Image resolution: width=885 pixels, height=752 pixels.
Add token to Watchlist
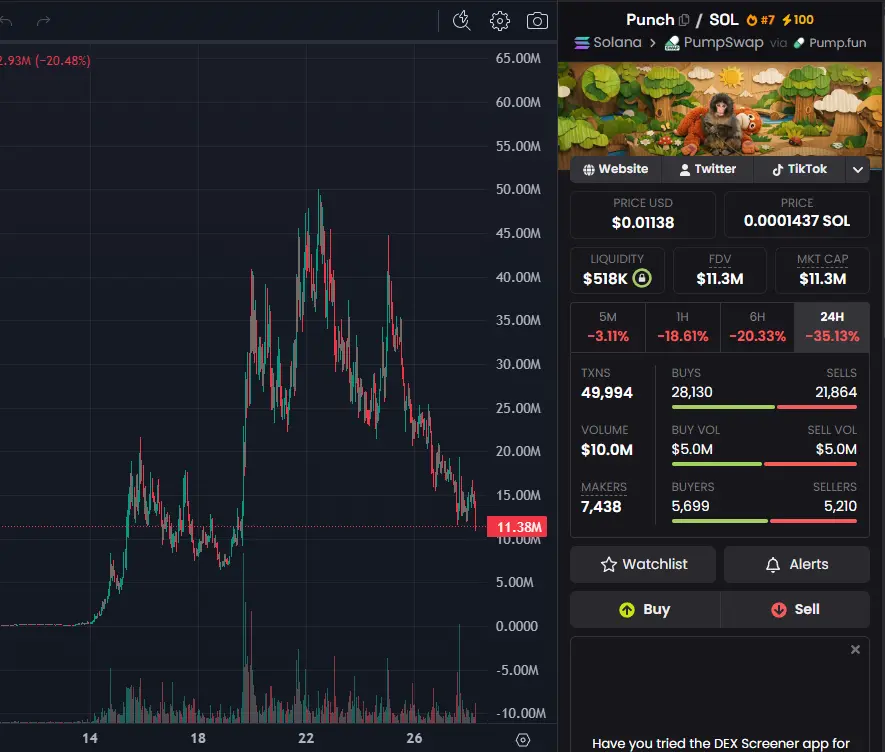pyautogui.click(x=643, y=565)
